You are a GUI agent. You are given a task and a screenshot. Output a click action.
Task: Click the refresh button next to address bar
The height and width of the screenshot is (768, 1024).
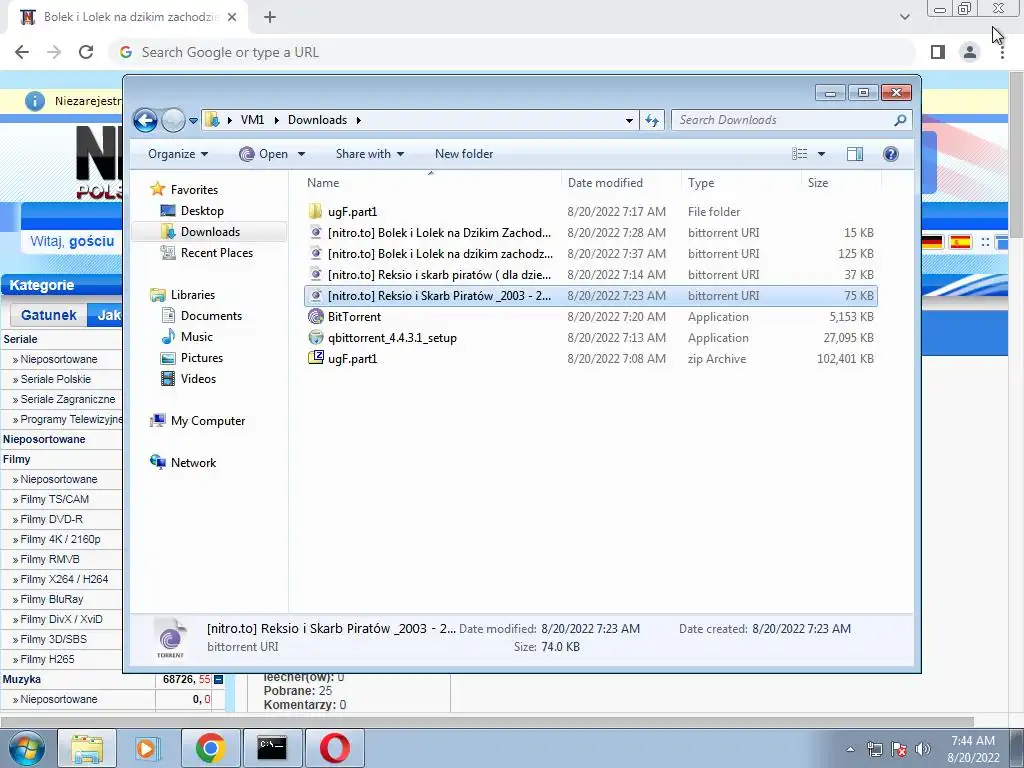coord(652,120)
